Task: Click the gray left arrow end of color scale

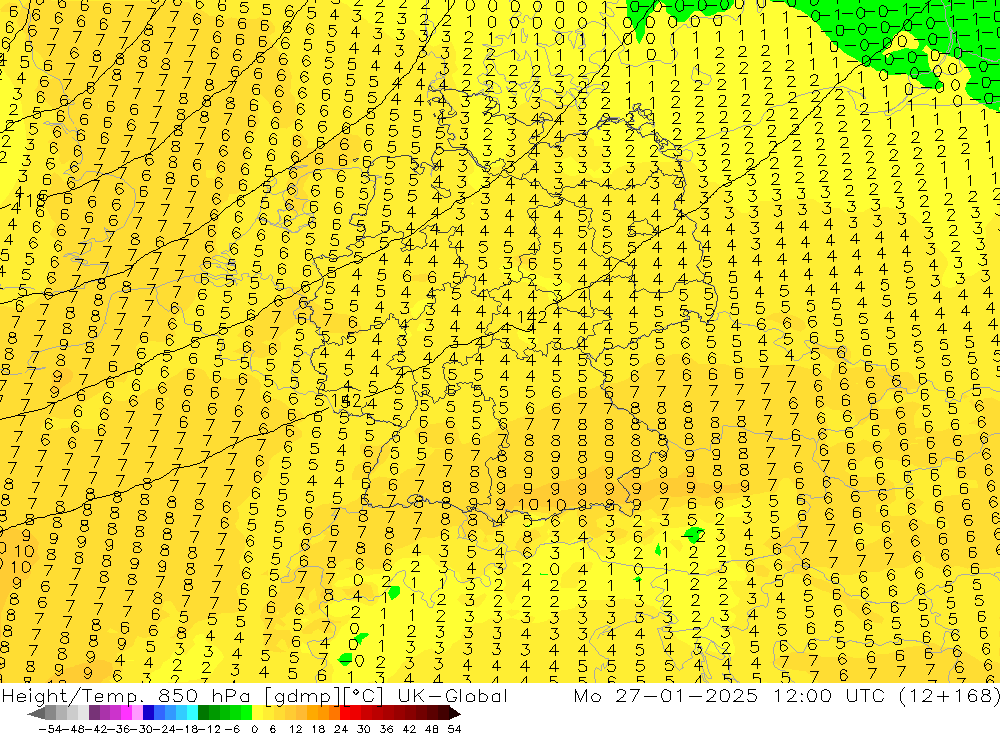Action: [36, 713]
